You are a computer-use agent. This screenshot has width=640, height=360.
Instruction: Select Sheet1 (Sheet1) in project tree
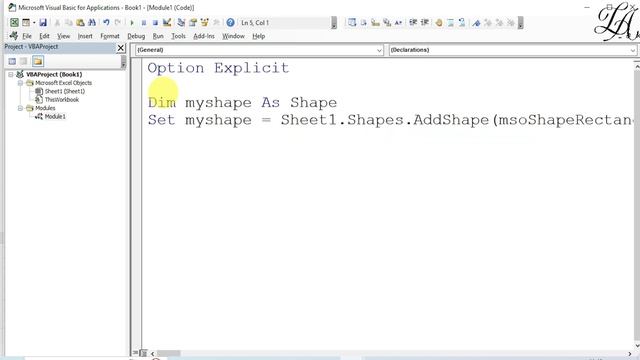point(64,91)
